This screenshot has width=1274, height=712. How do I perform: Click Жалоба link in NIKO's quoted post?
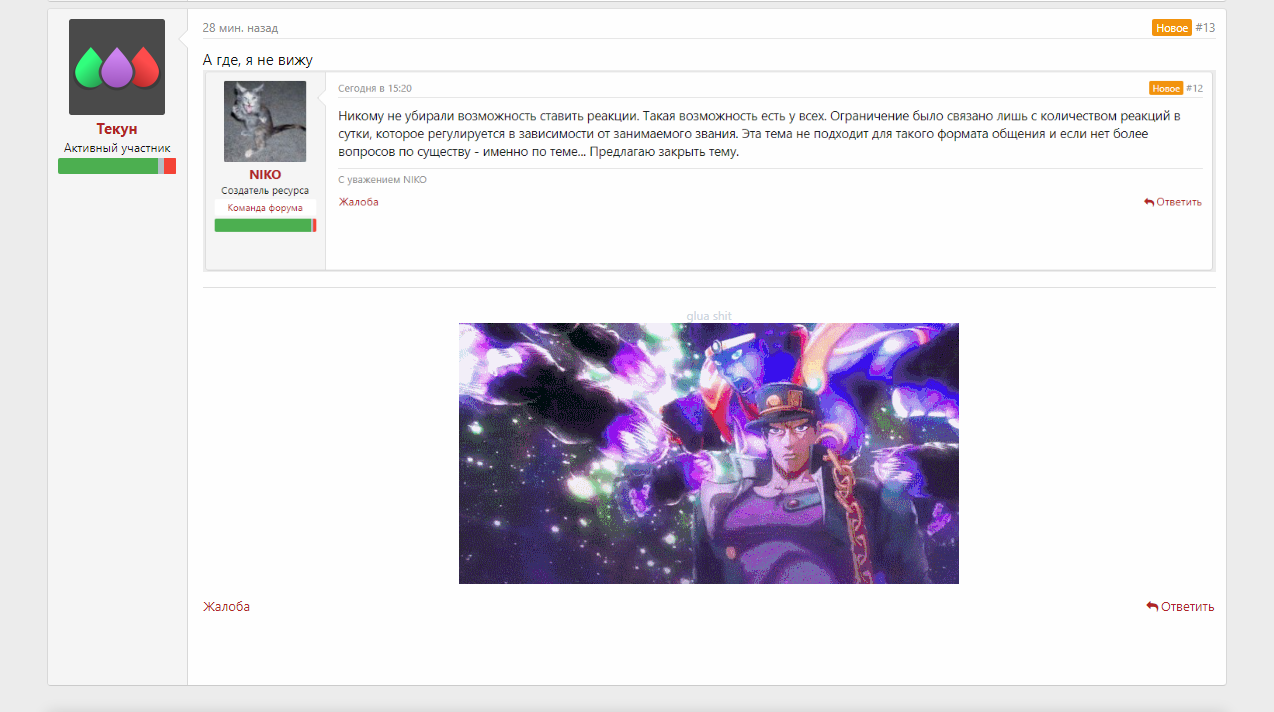[358, 202]
